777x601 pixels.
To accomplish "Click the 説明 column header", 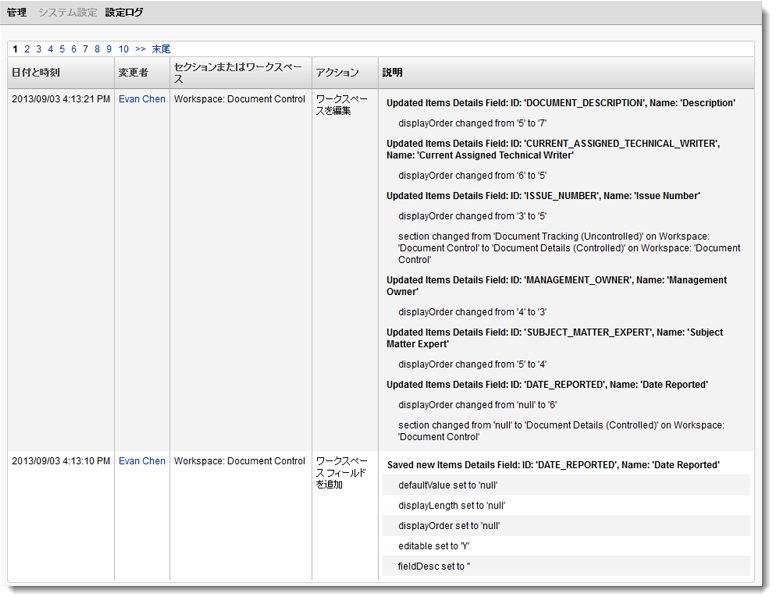I will coord(566,73).
